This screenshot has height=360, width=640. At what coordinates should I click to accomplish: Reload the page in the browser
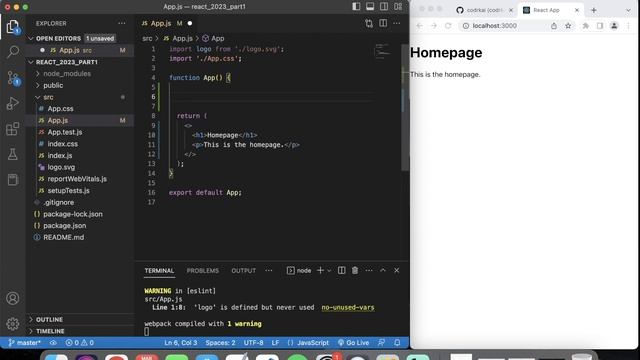point(448,26)
